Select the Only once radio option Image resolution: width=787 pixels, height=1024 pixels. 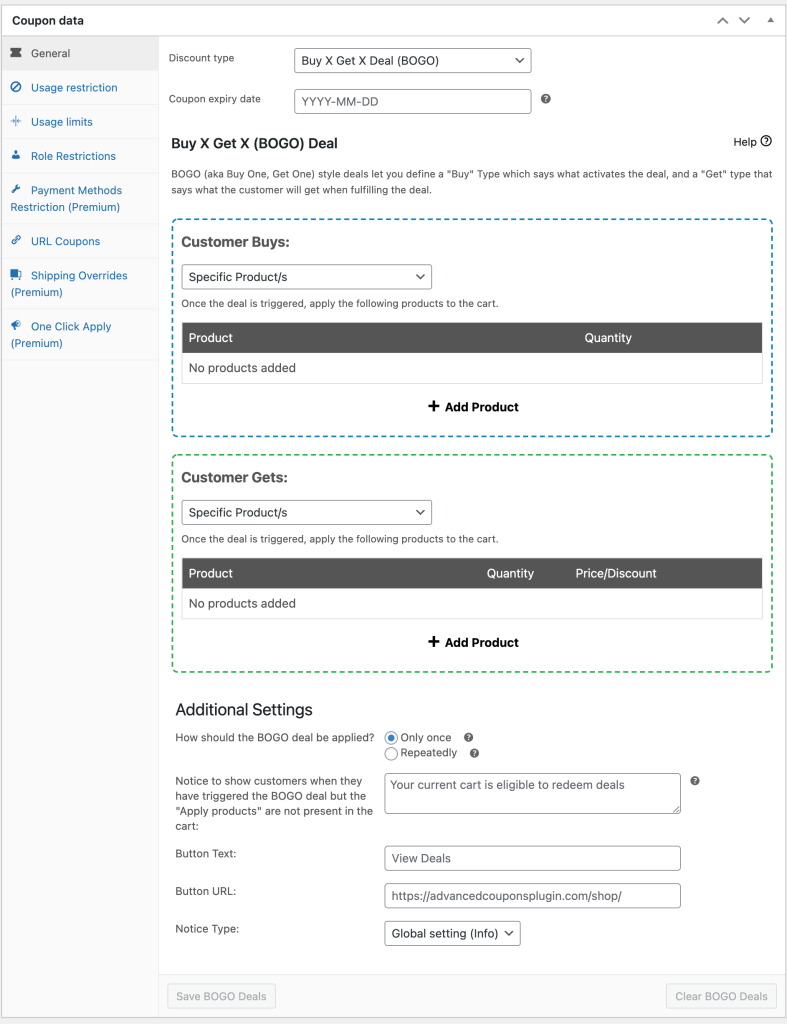(391, 738)
